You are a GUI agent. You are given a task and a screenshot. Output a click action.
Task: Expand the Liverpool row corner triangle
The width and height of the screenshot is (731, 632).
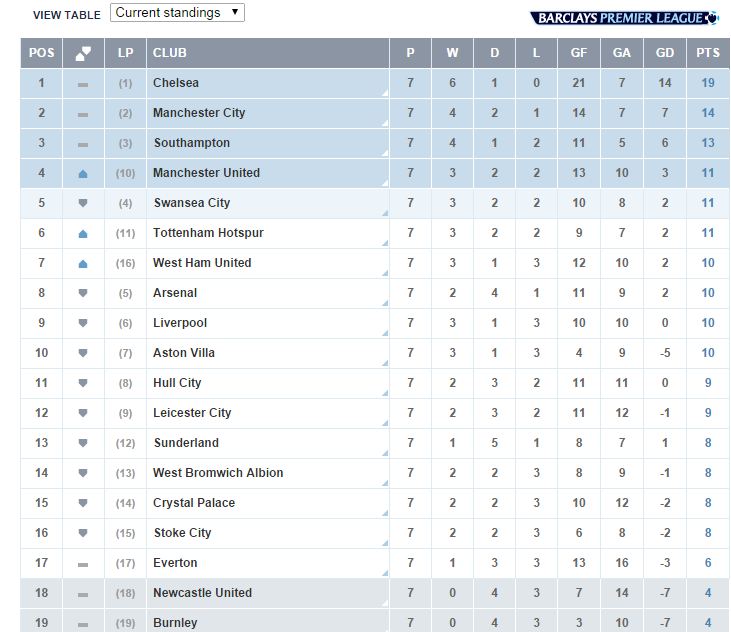[x=384, y=333]
